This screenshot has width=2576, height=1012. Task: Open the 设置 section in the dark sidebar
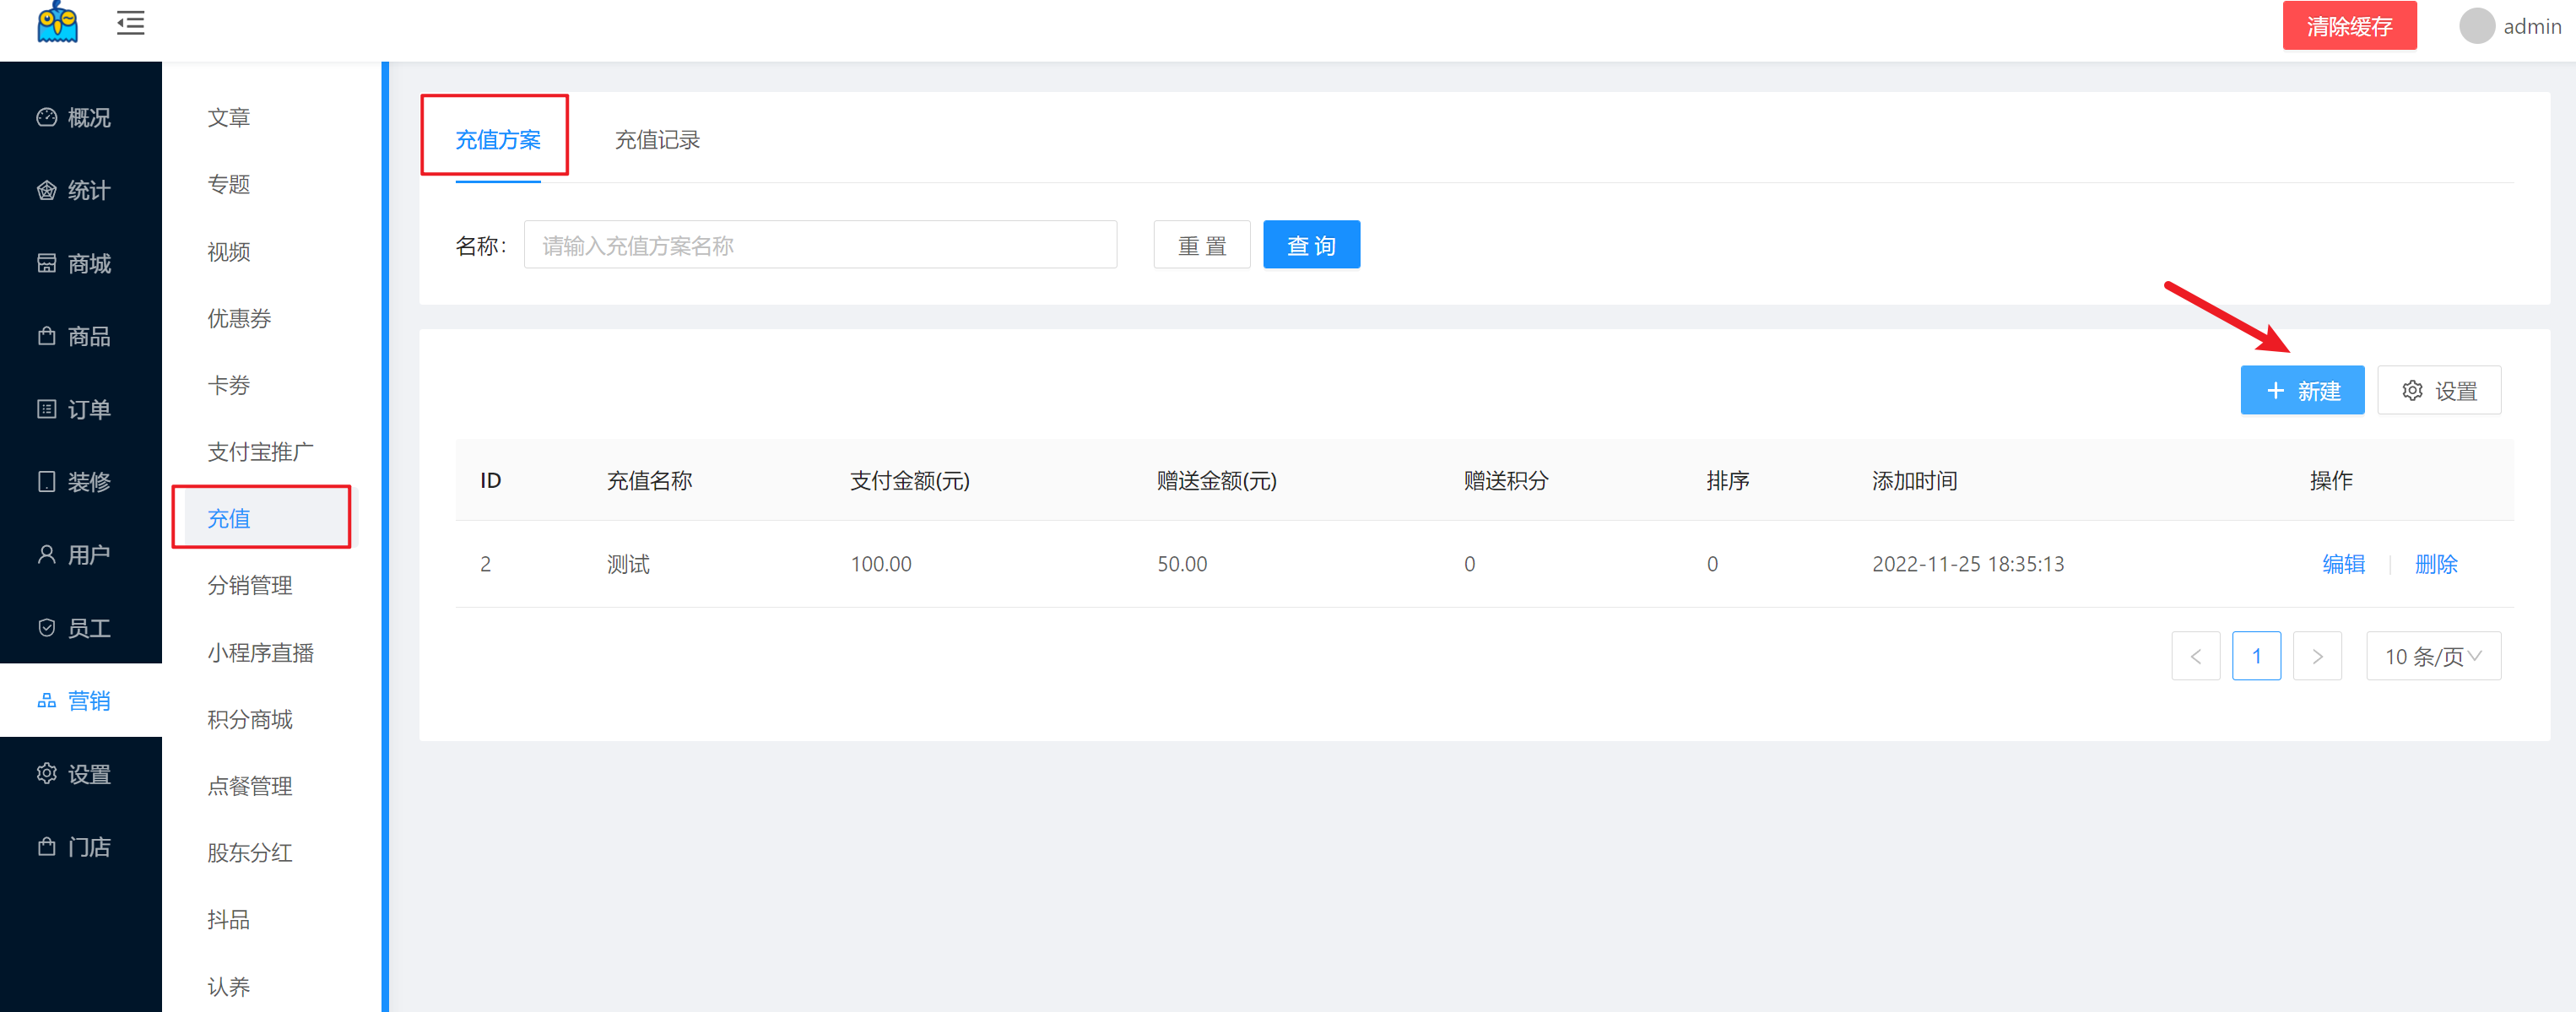tap(75, 774)
